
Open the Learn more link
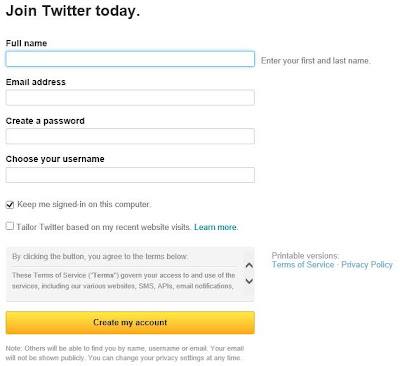216,227
